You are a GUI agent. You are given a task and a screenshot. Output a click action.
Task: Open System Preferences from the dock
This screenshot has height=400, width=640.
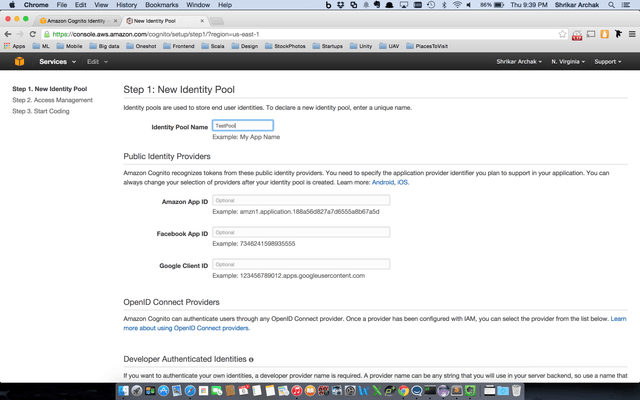[350, 391]
